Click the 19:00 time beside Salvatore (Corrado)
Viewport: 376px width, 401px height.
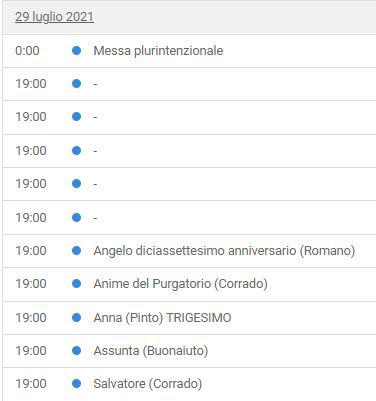31,384
